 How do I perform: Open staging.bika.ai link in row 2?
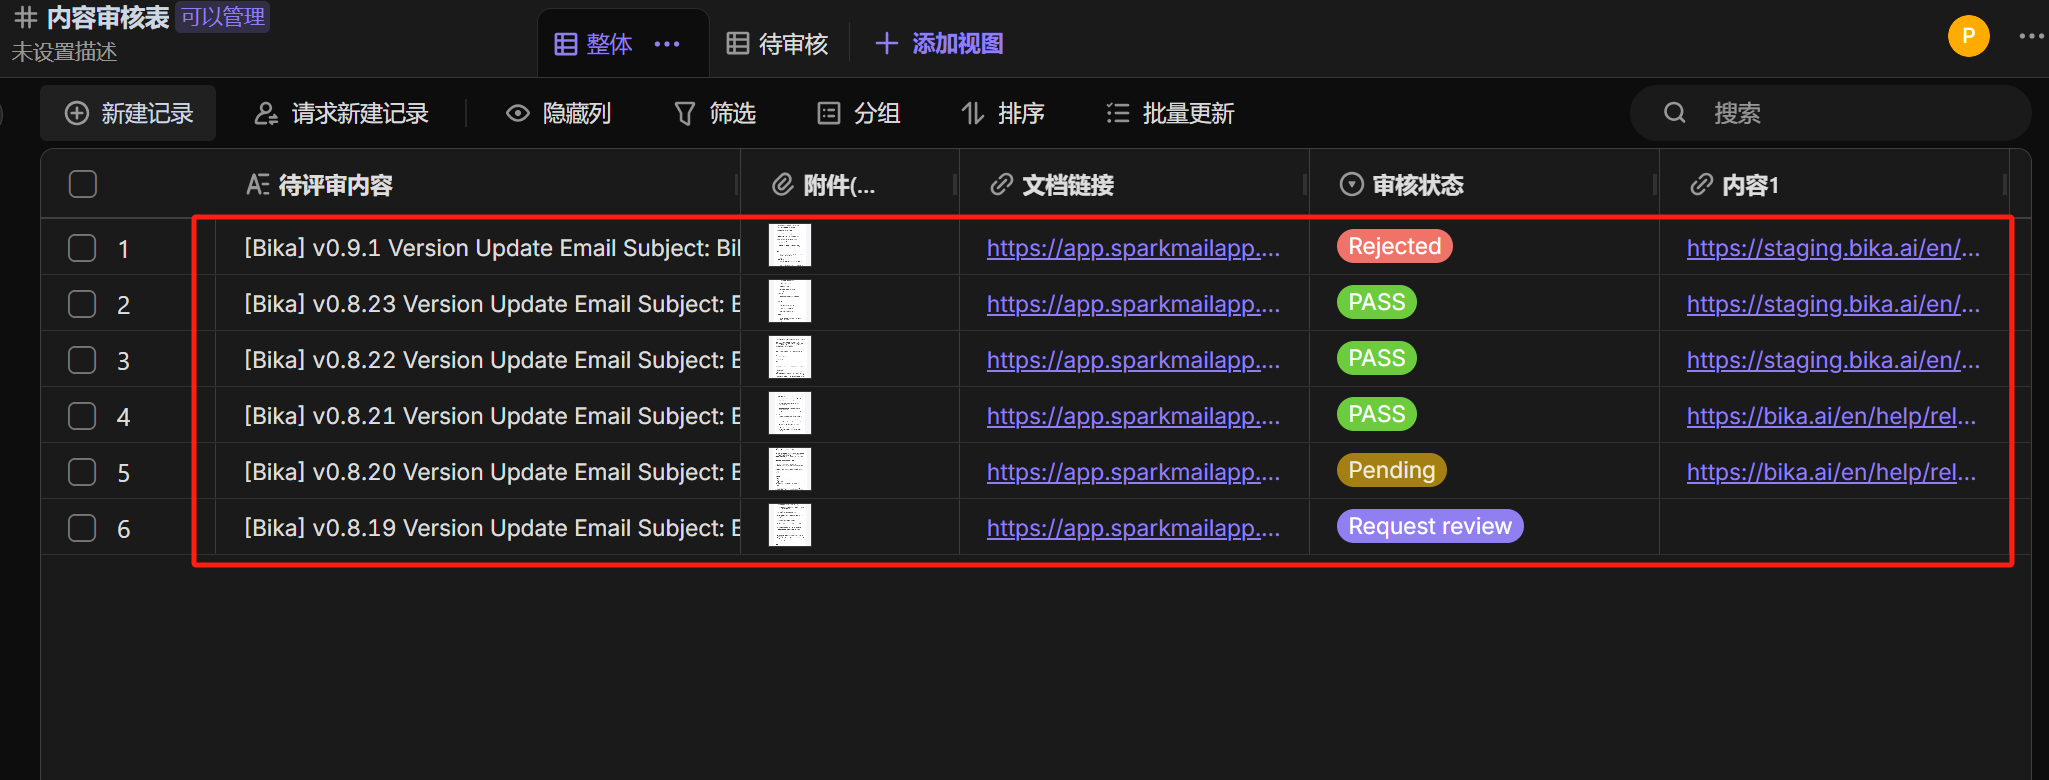point(1833,304)
